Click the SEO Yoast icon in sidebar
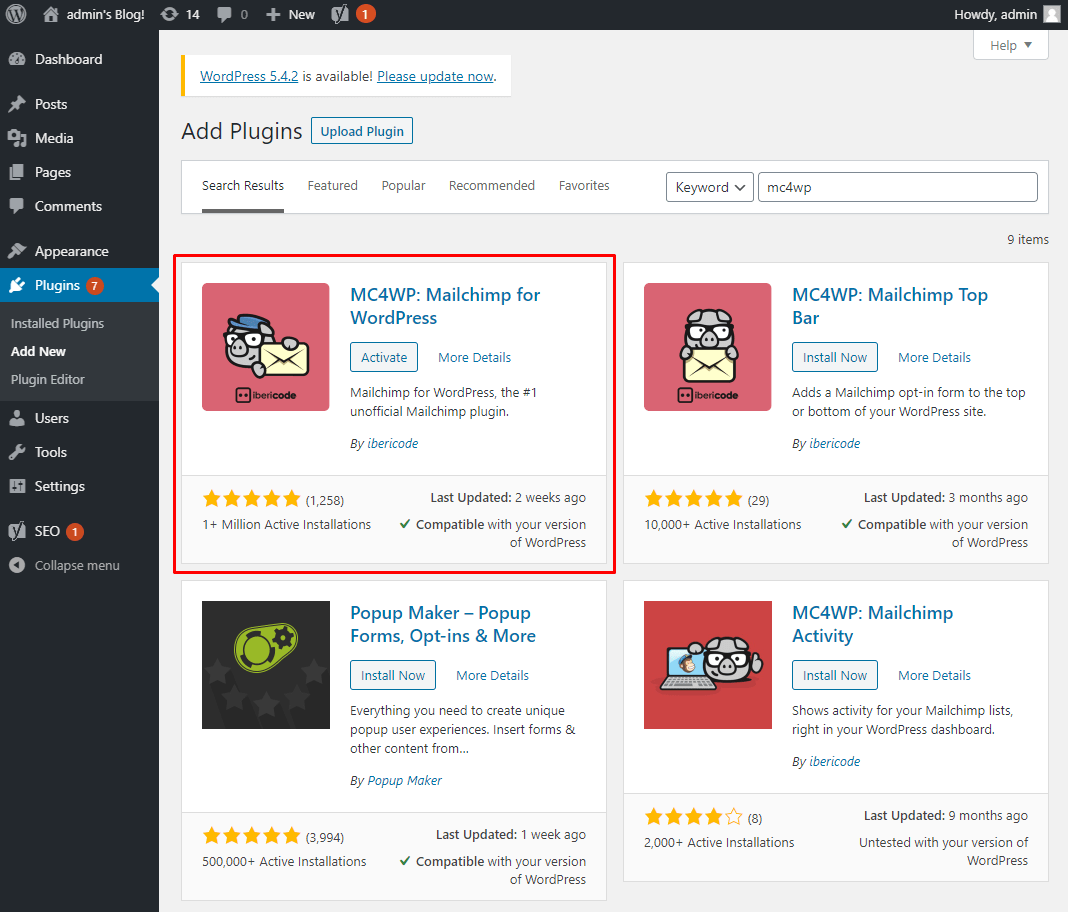Screen dimensions: 1068x912 point(17,531)
